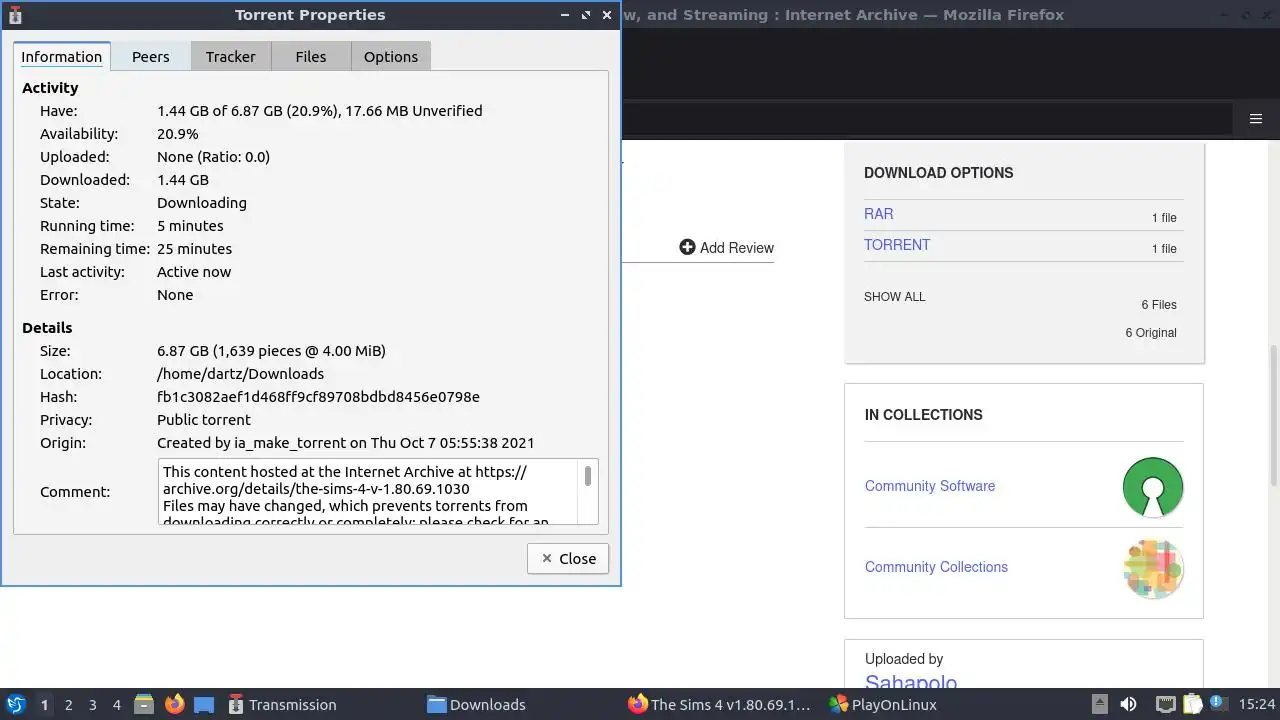Click the Comment box scrollbar handle
Image resolution: width=1280 pixels, height=720 pixels.
tap(588, 476)
